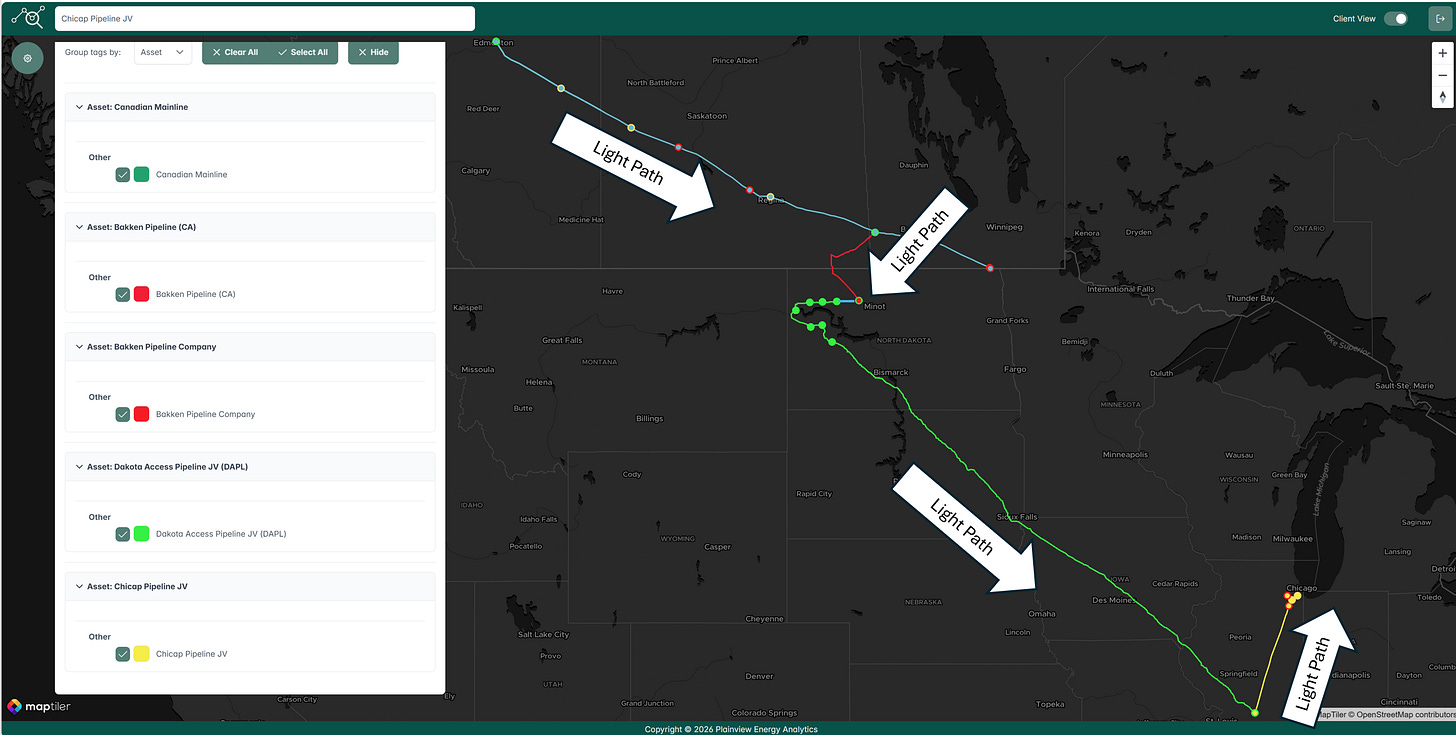This screenshot has width=1456, height=735.
Task: Click the orange-red marker at Minot
Action: click(858, 299)
